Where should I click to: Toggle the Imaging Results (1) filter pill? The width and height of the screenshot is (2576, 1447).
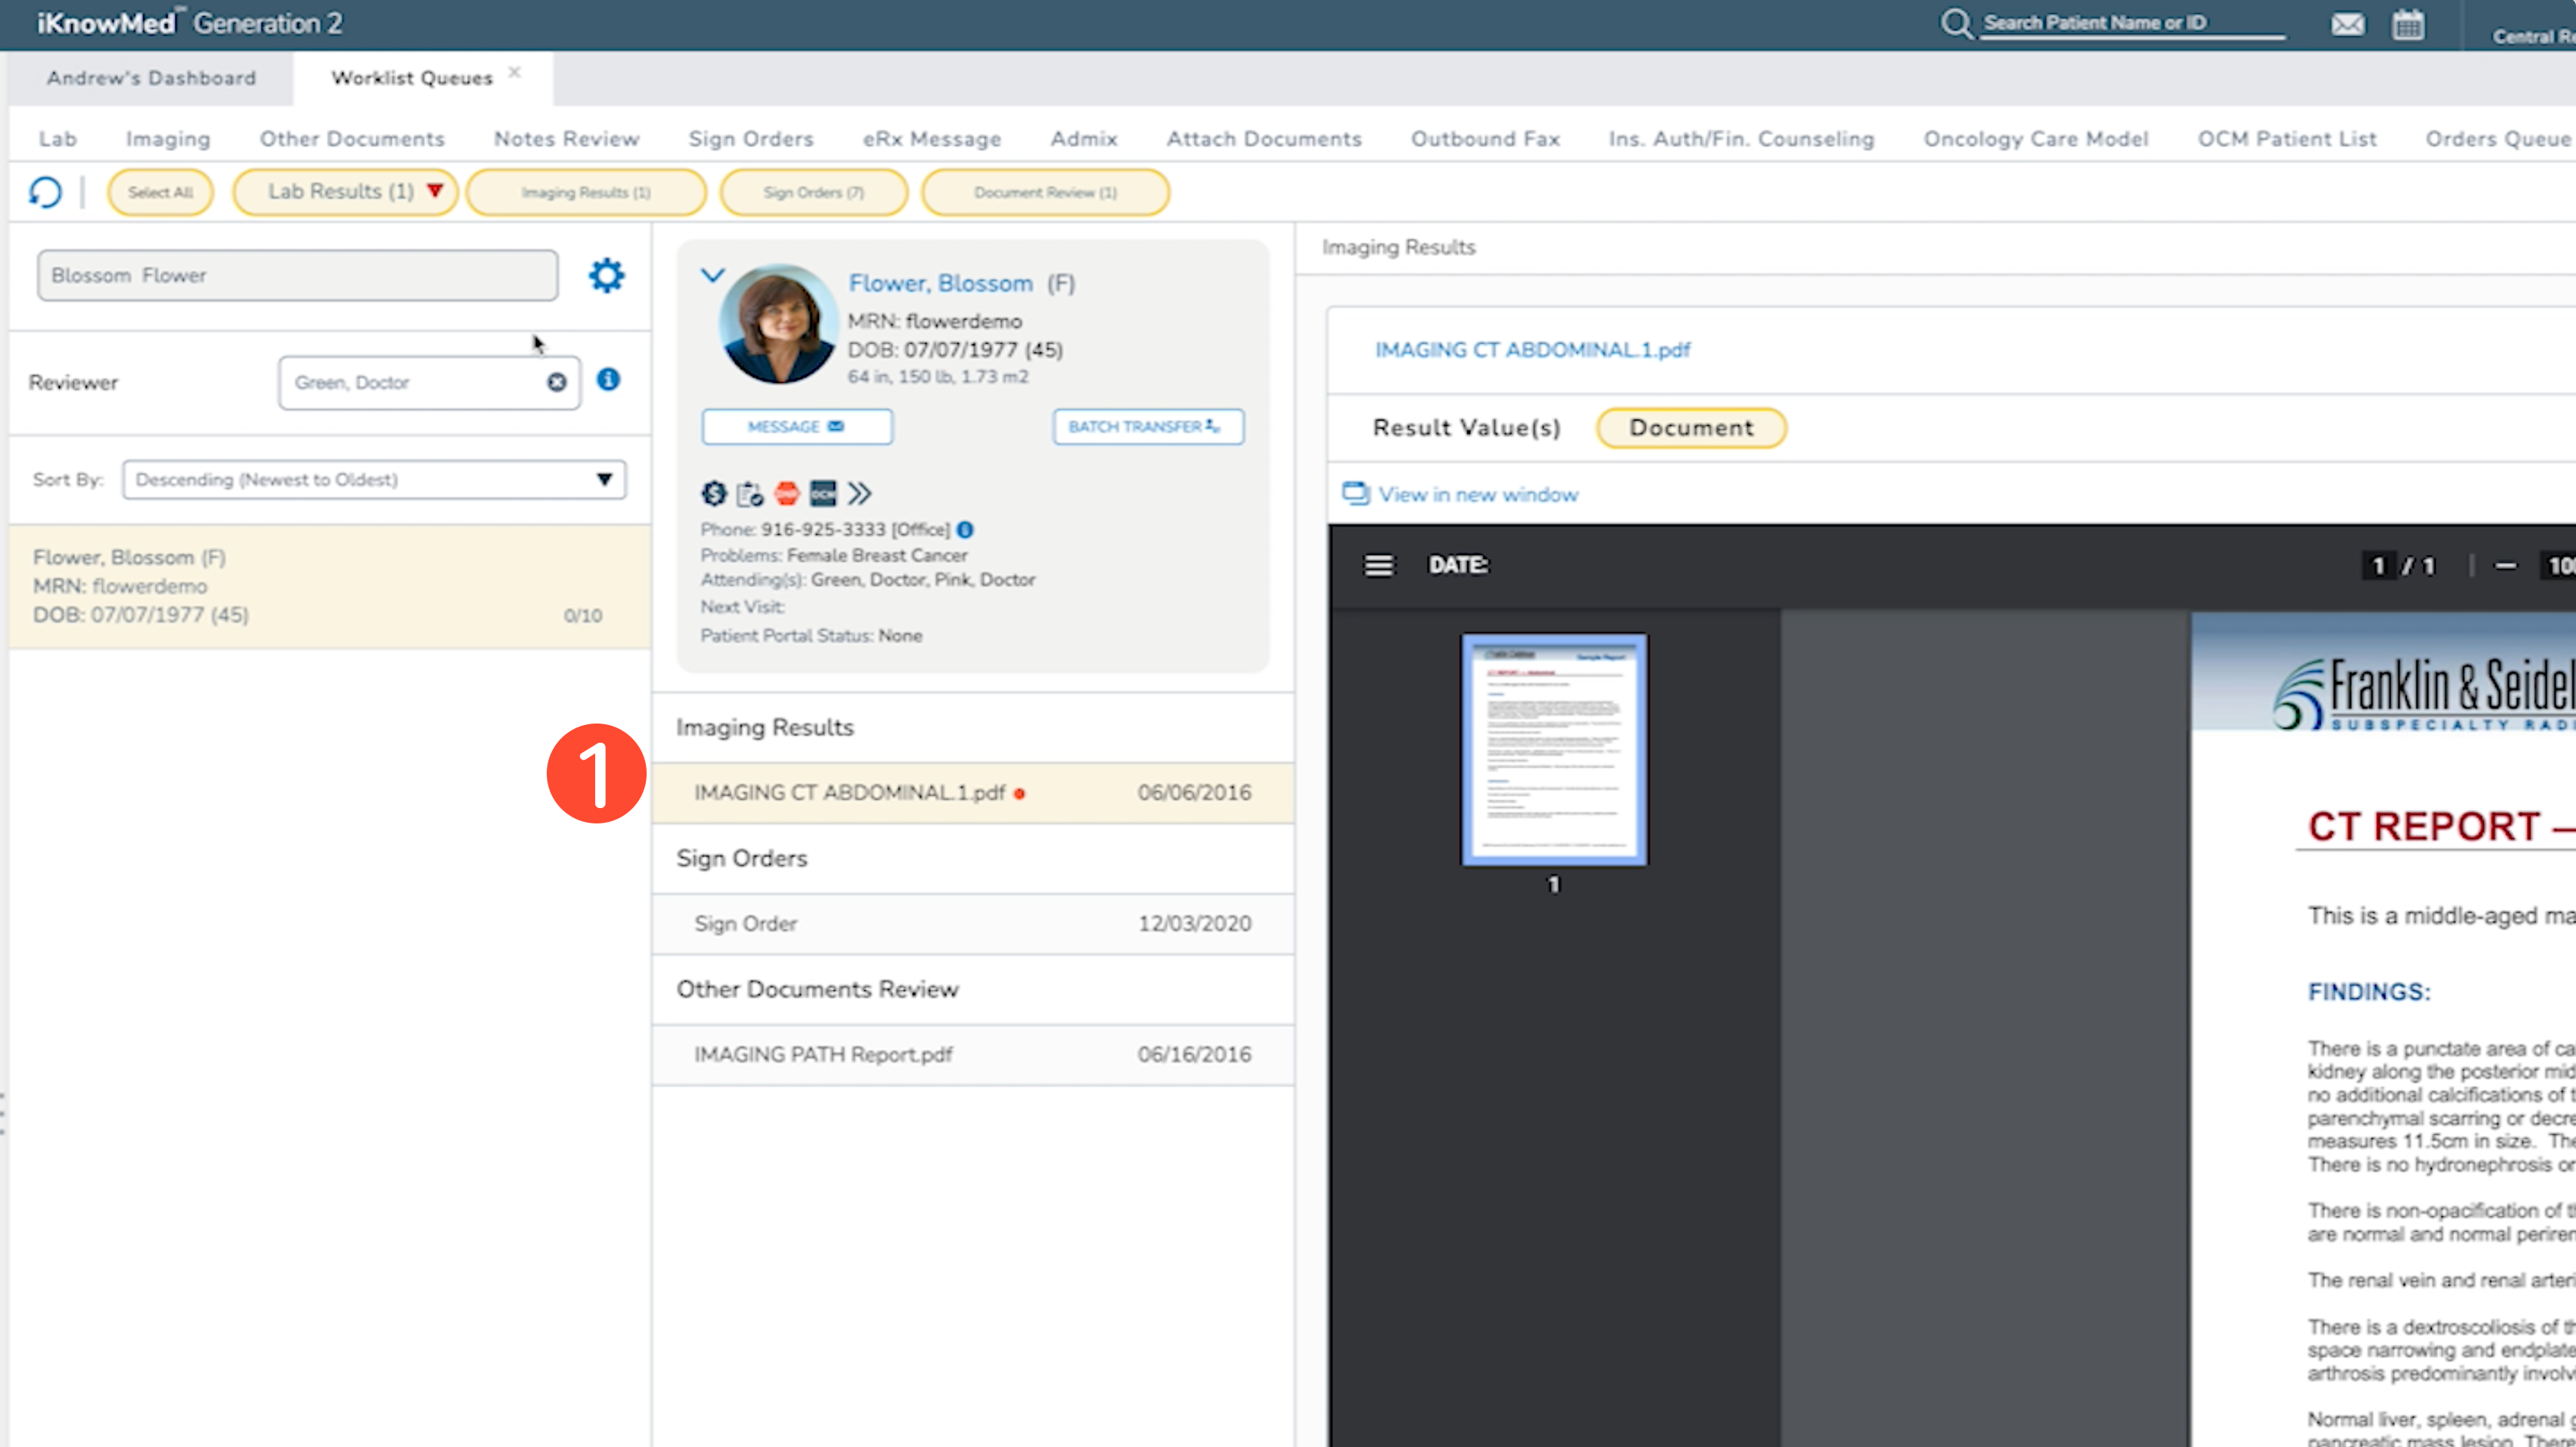[586, 192]
